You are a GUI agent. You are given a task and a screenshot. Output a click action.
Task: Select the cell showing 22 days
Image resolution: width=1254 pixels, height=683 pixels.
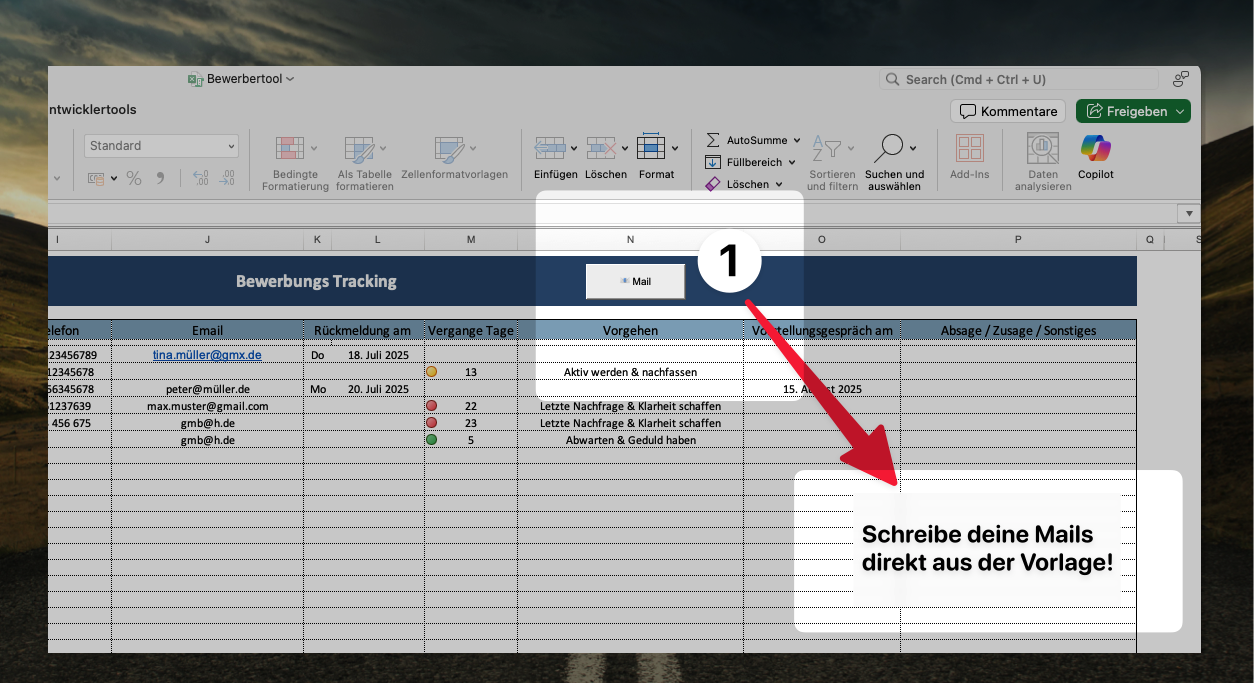coord(471,406)
